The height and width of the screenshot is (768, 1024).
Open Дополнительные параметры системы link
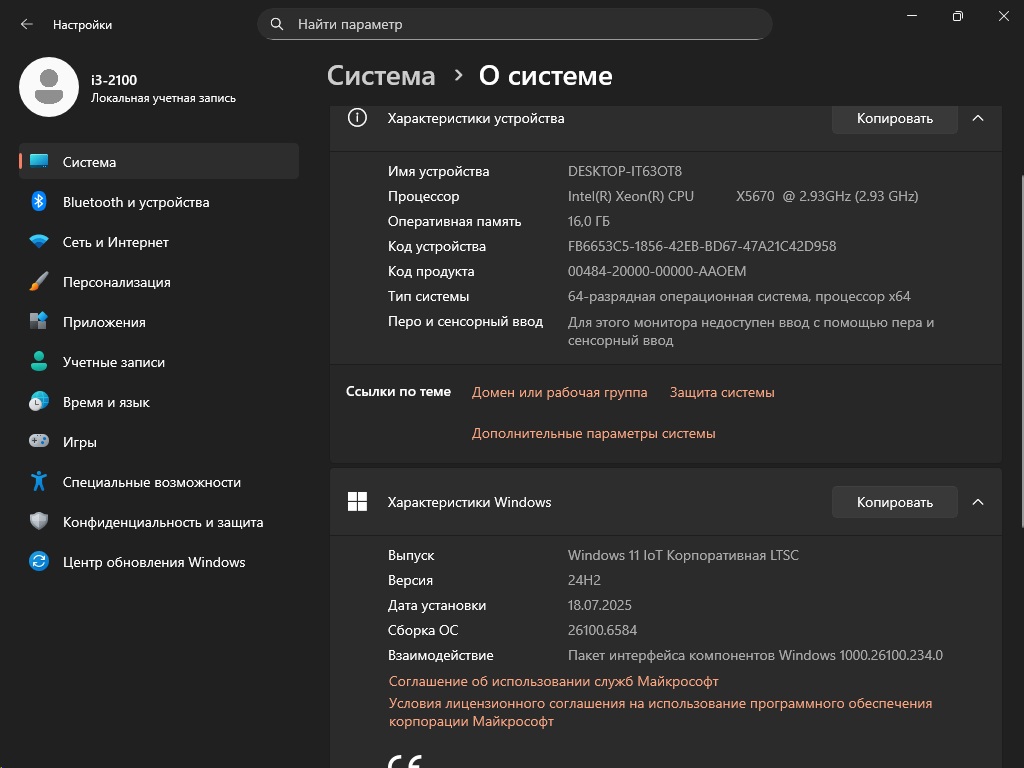coord(593,433)
